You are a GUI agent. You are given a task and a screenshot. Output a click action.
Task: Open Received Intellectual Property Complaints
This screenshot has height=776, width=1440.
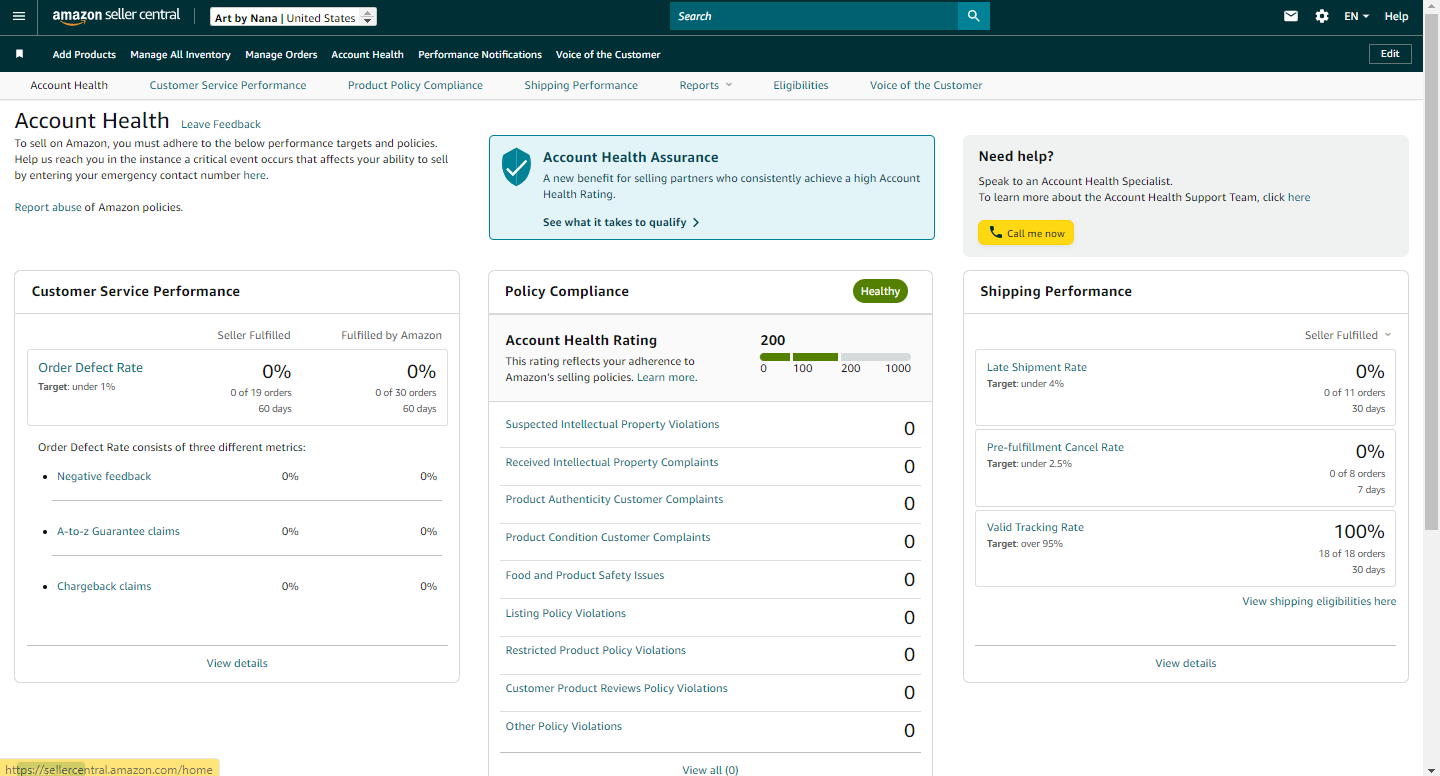[612, 462]
